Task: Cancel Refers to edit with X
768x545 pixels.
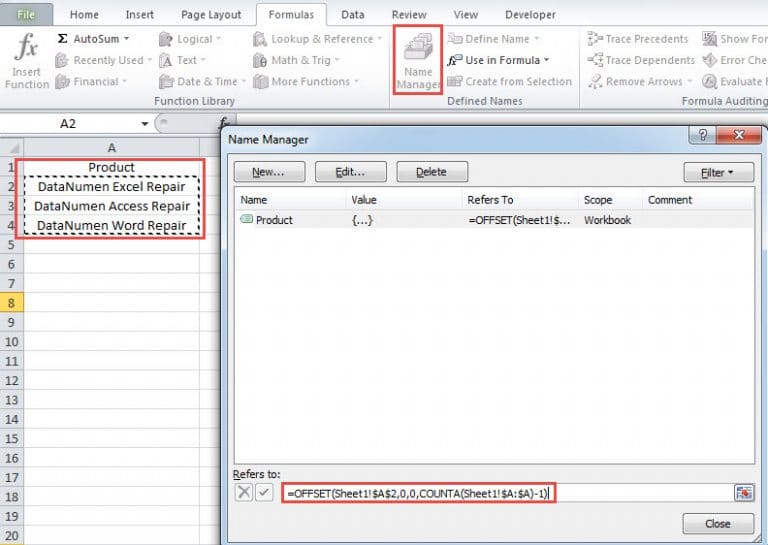Action: (x=243, y=492)
